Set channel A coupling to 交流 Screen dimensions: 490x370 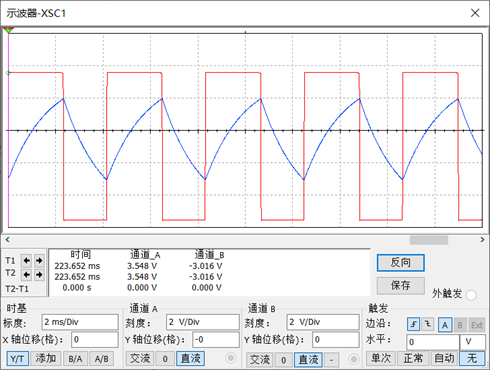coord(140,359)
